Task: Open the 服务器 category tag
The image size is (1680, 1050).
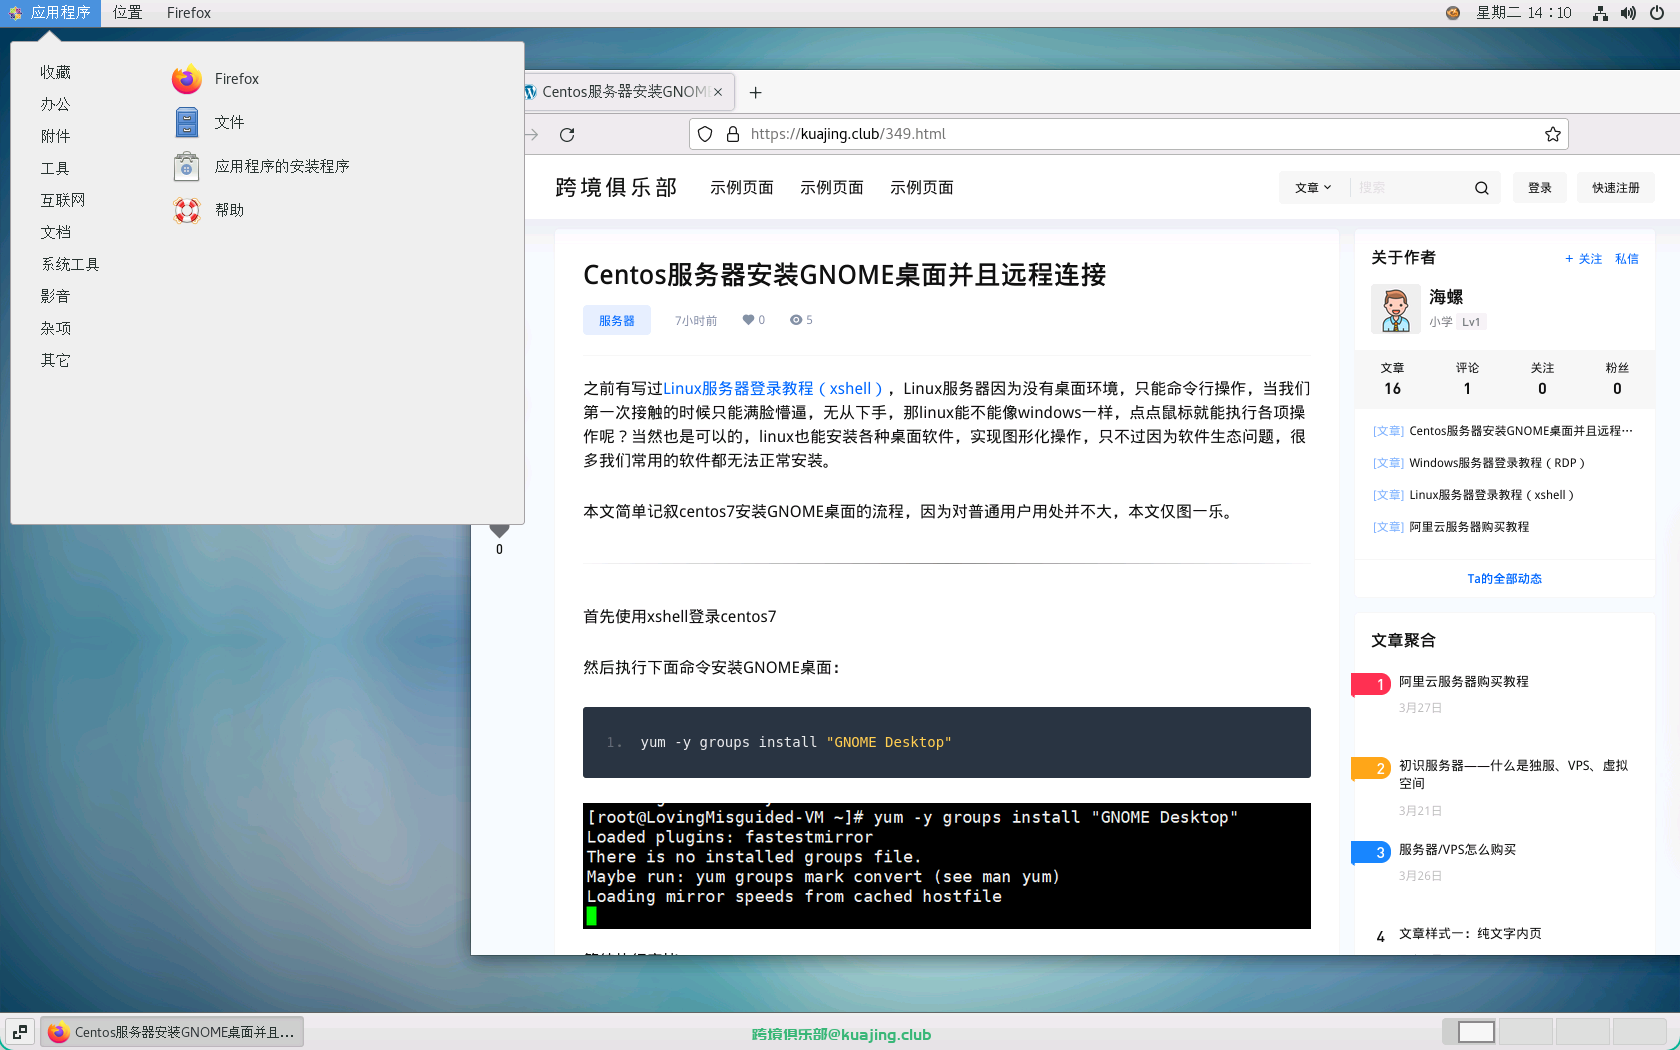Action: click(617, 320)
